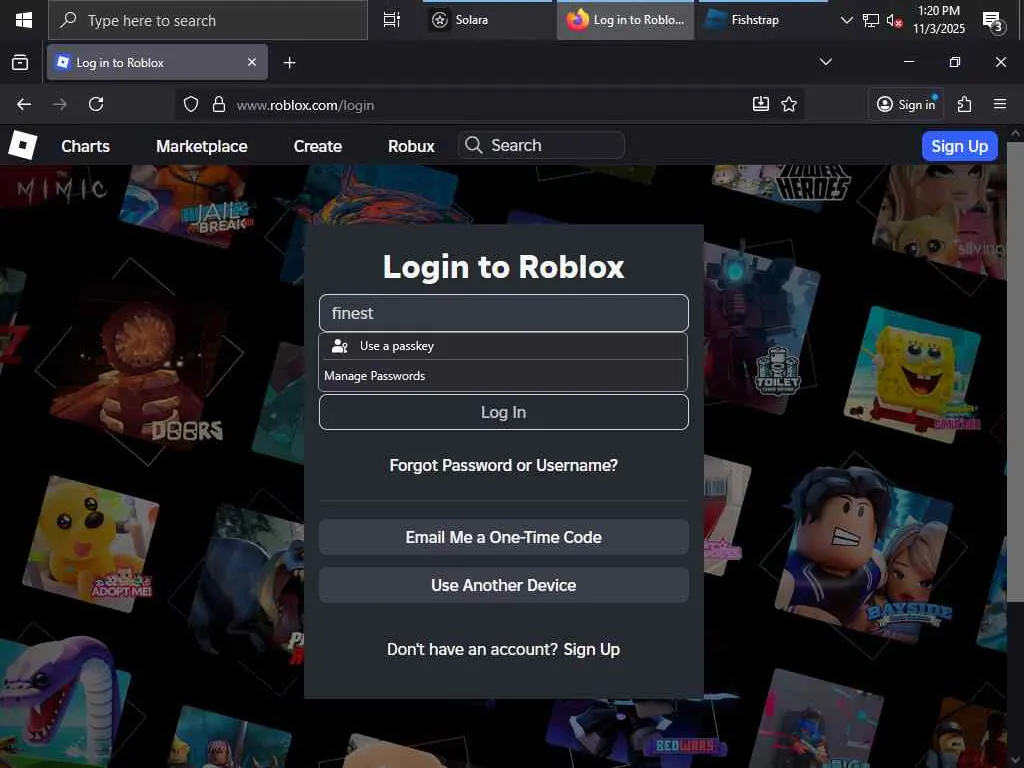Open the network tray icon
Screen dimensions: 1024x768
tap(871, 20)
